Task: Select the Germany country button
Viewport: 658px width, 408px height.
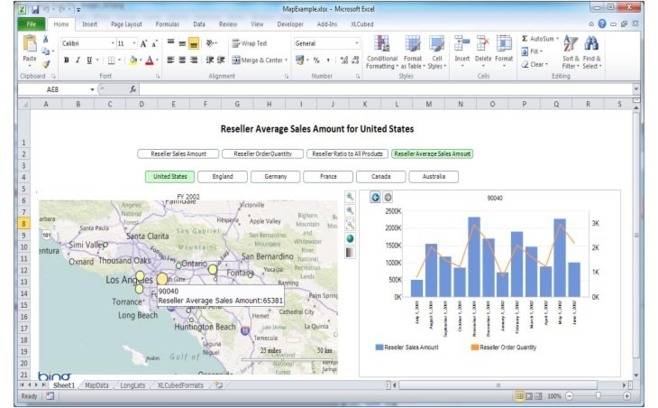Action: (275, 176)
